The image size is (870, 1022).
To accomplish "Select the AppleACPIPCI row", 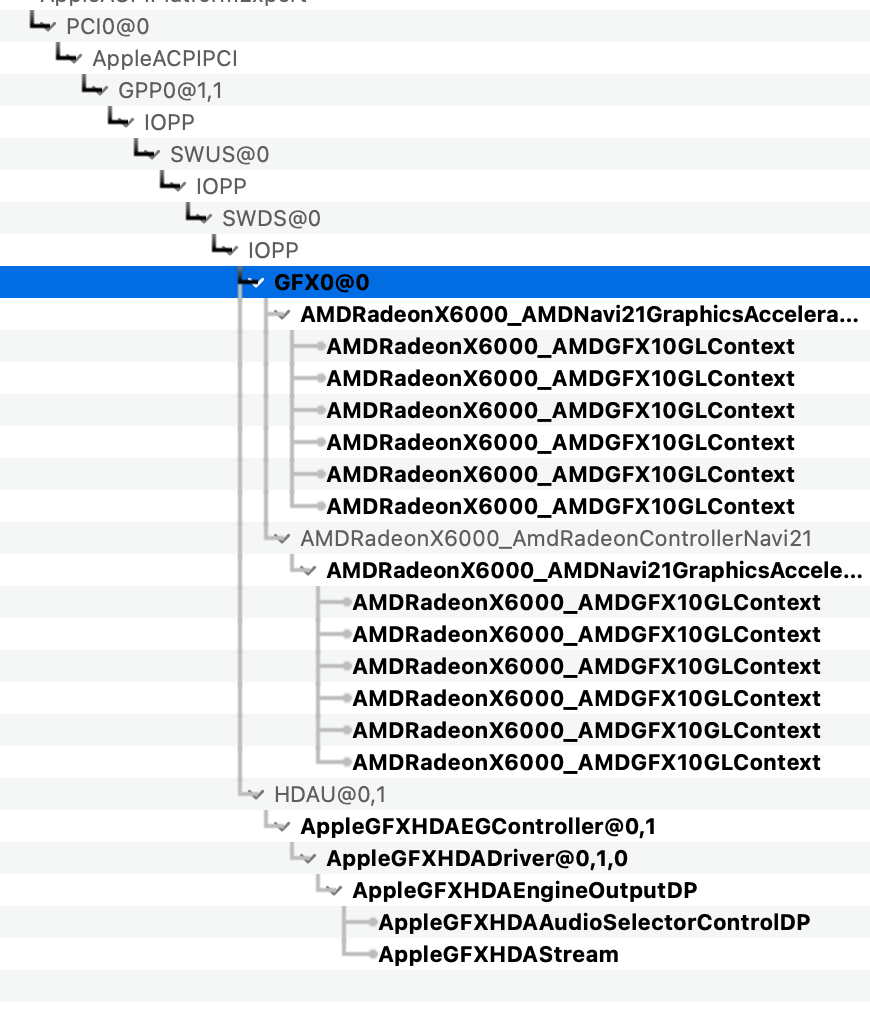I will 435,58.
